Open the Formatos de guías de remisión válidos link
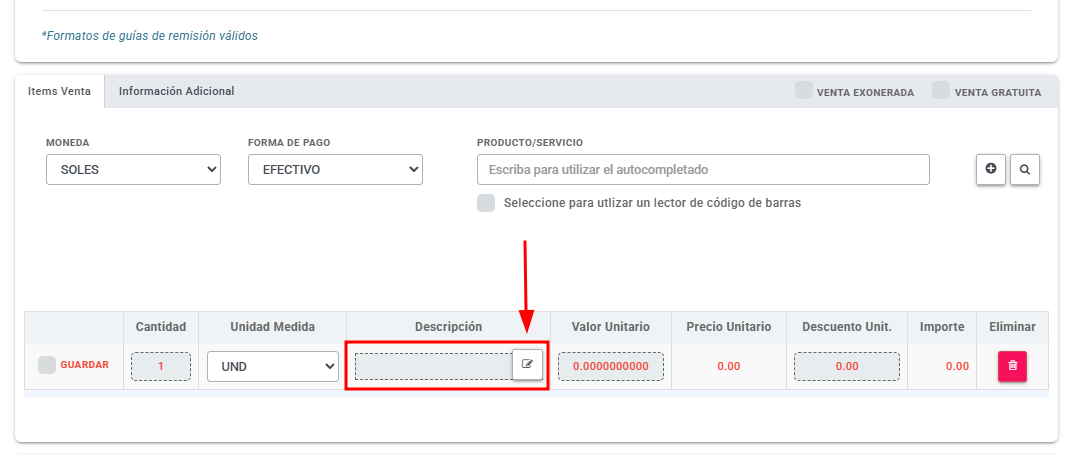The image size is (1074, 455). click(150, 36)
